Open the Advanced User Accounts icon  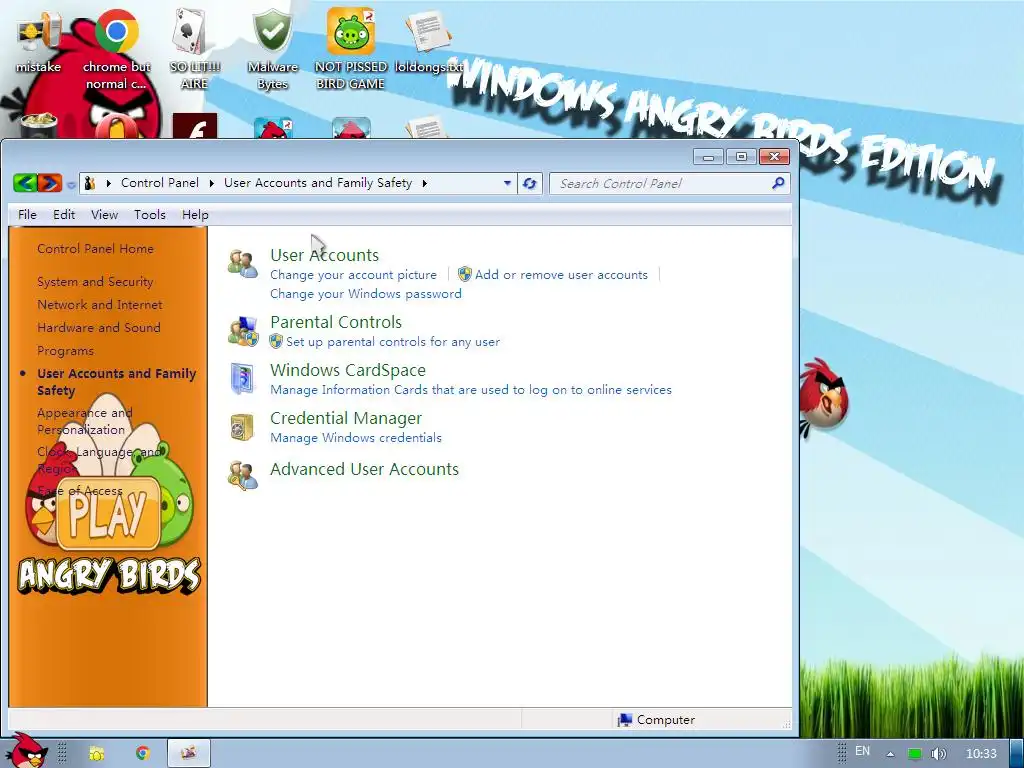click(x=242, y=475)
